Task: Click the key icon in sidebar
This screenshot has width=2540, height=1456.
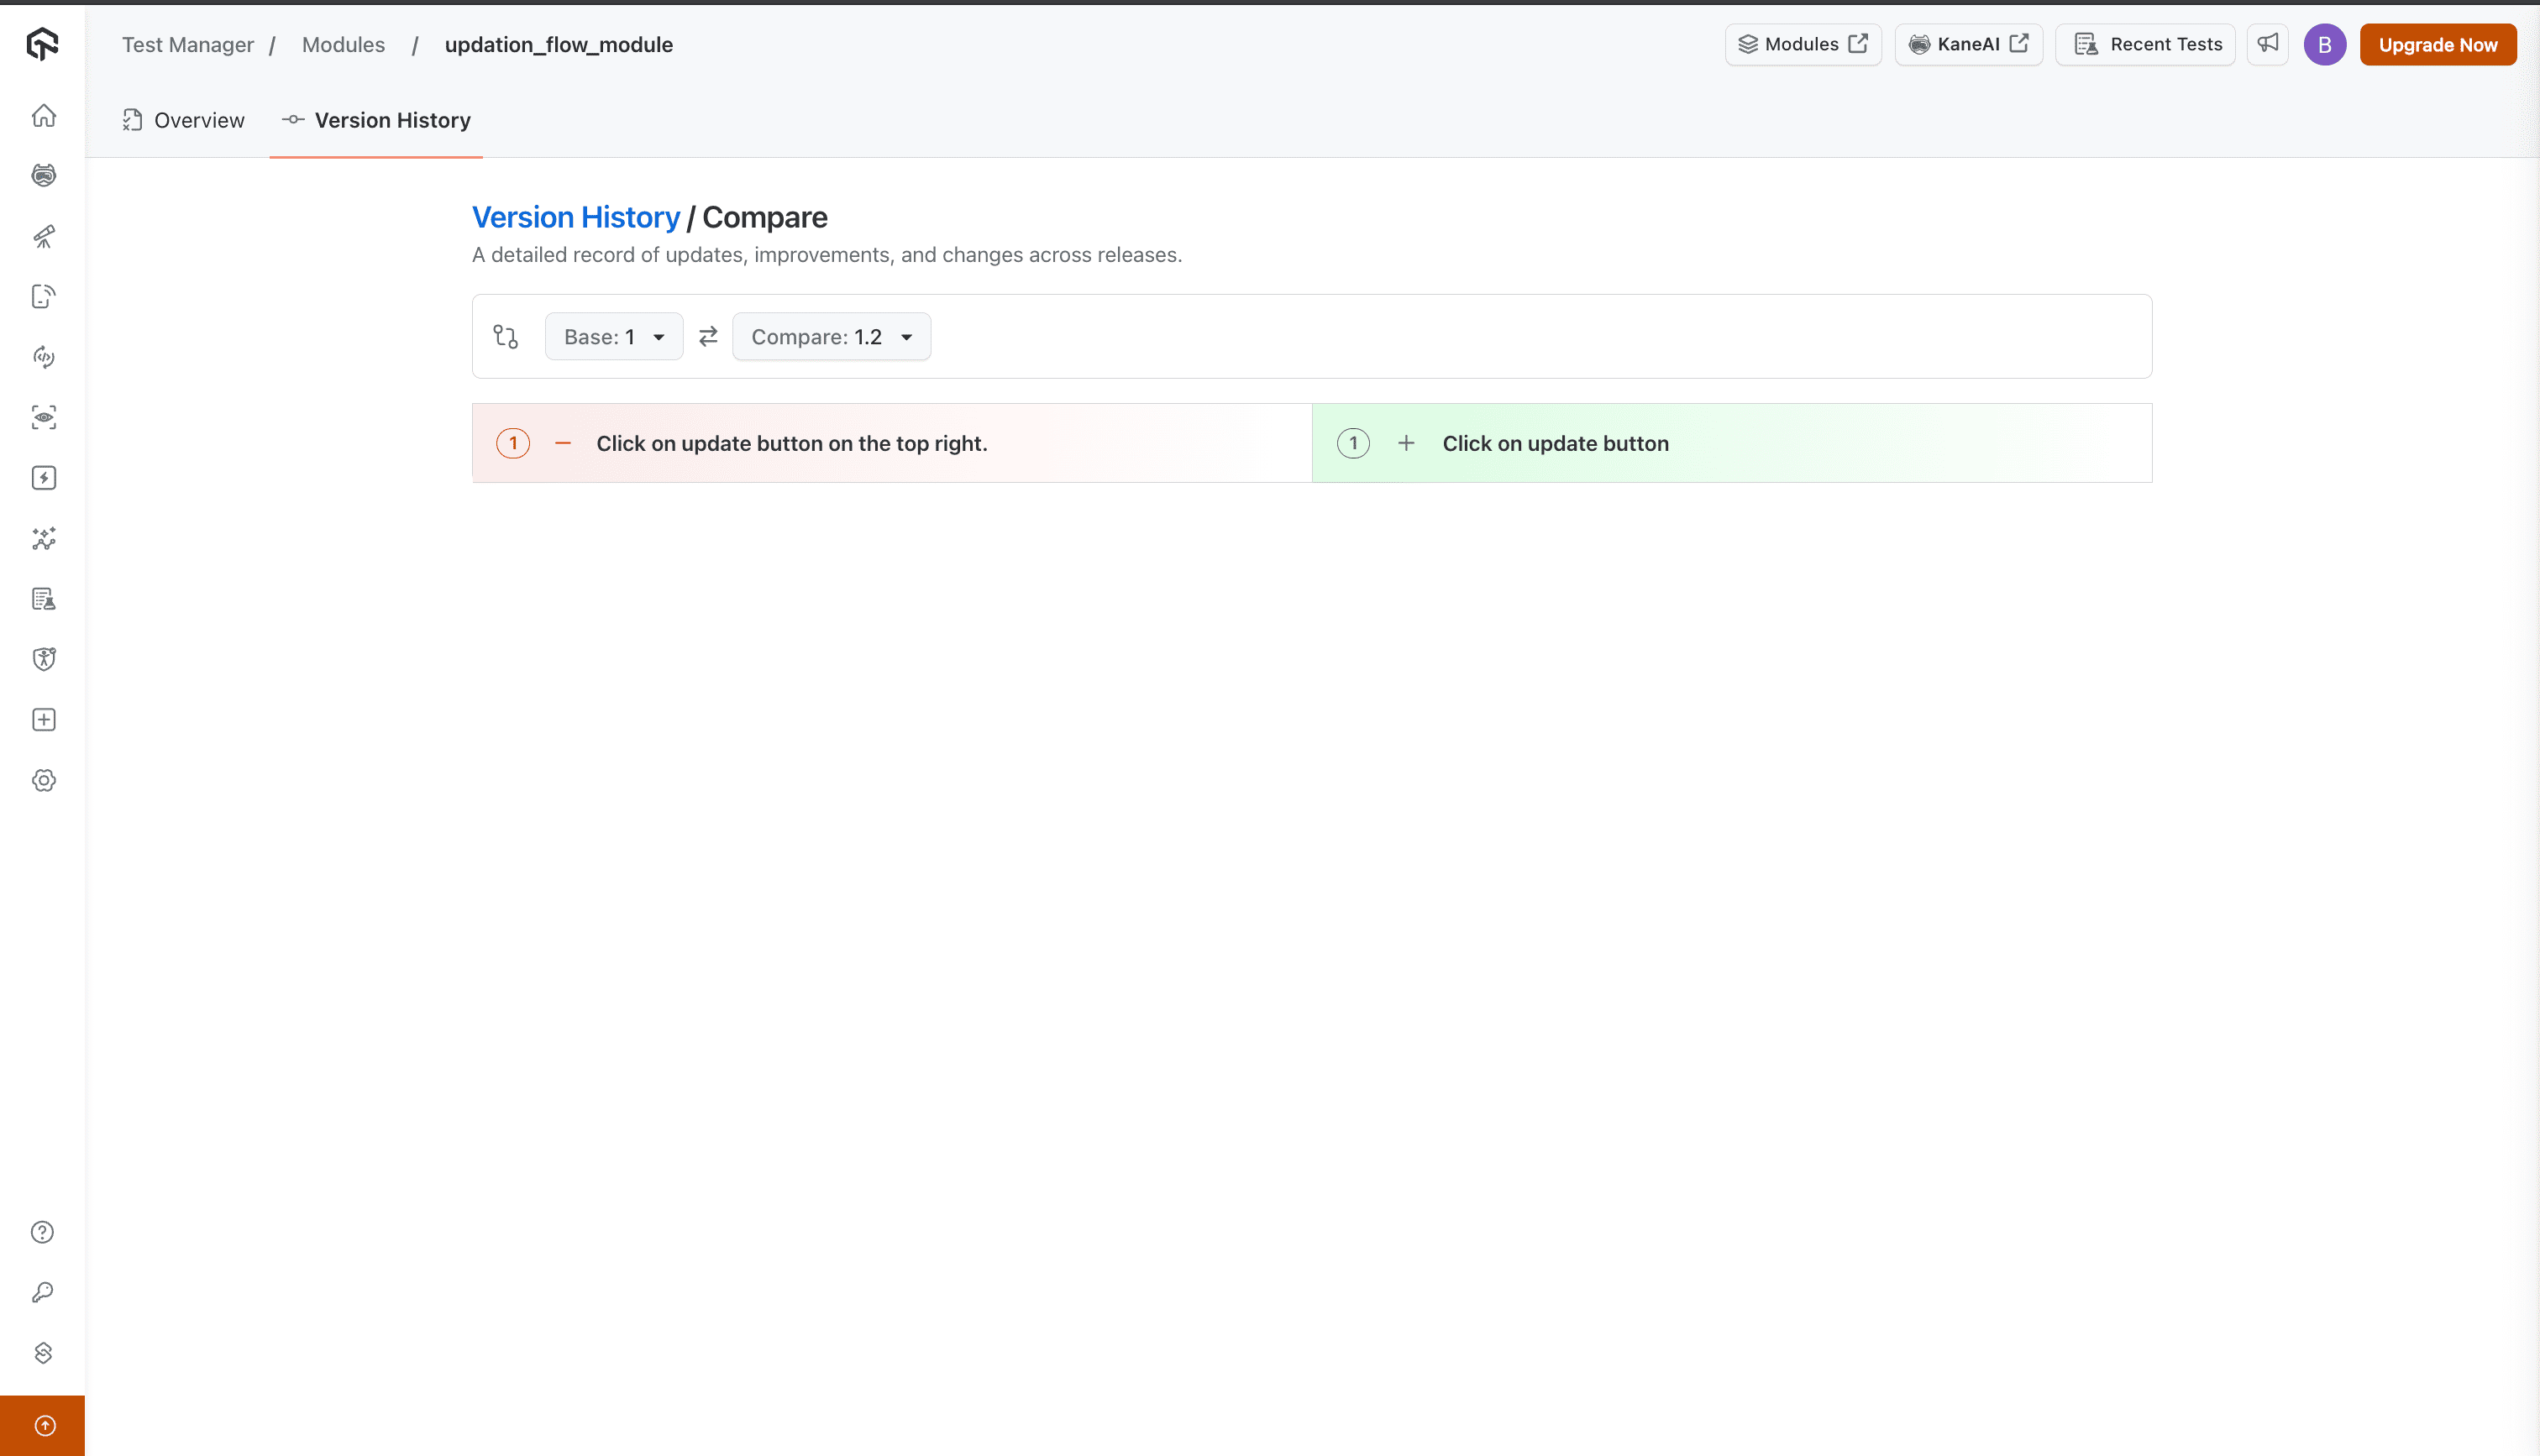Action: coord(43,1293)
